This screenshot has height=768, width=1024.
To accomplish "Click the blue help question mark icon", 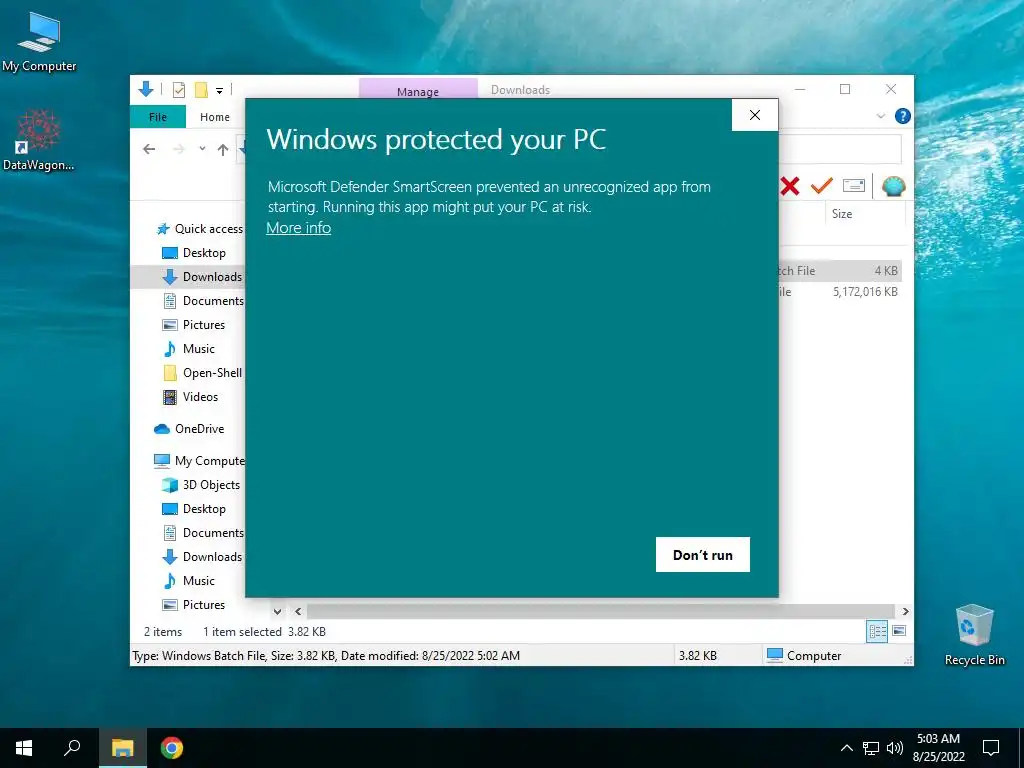I will click(x=903, y=116).
